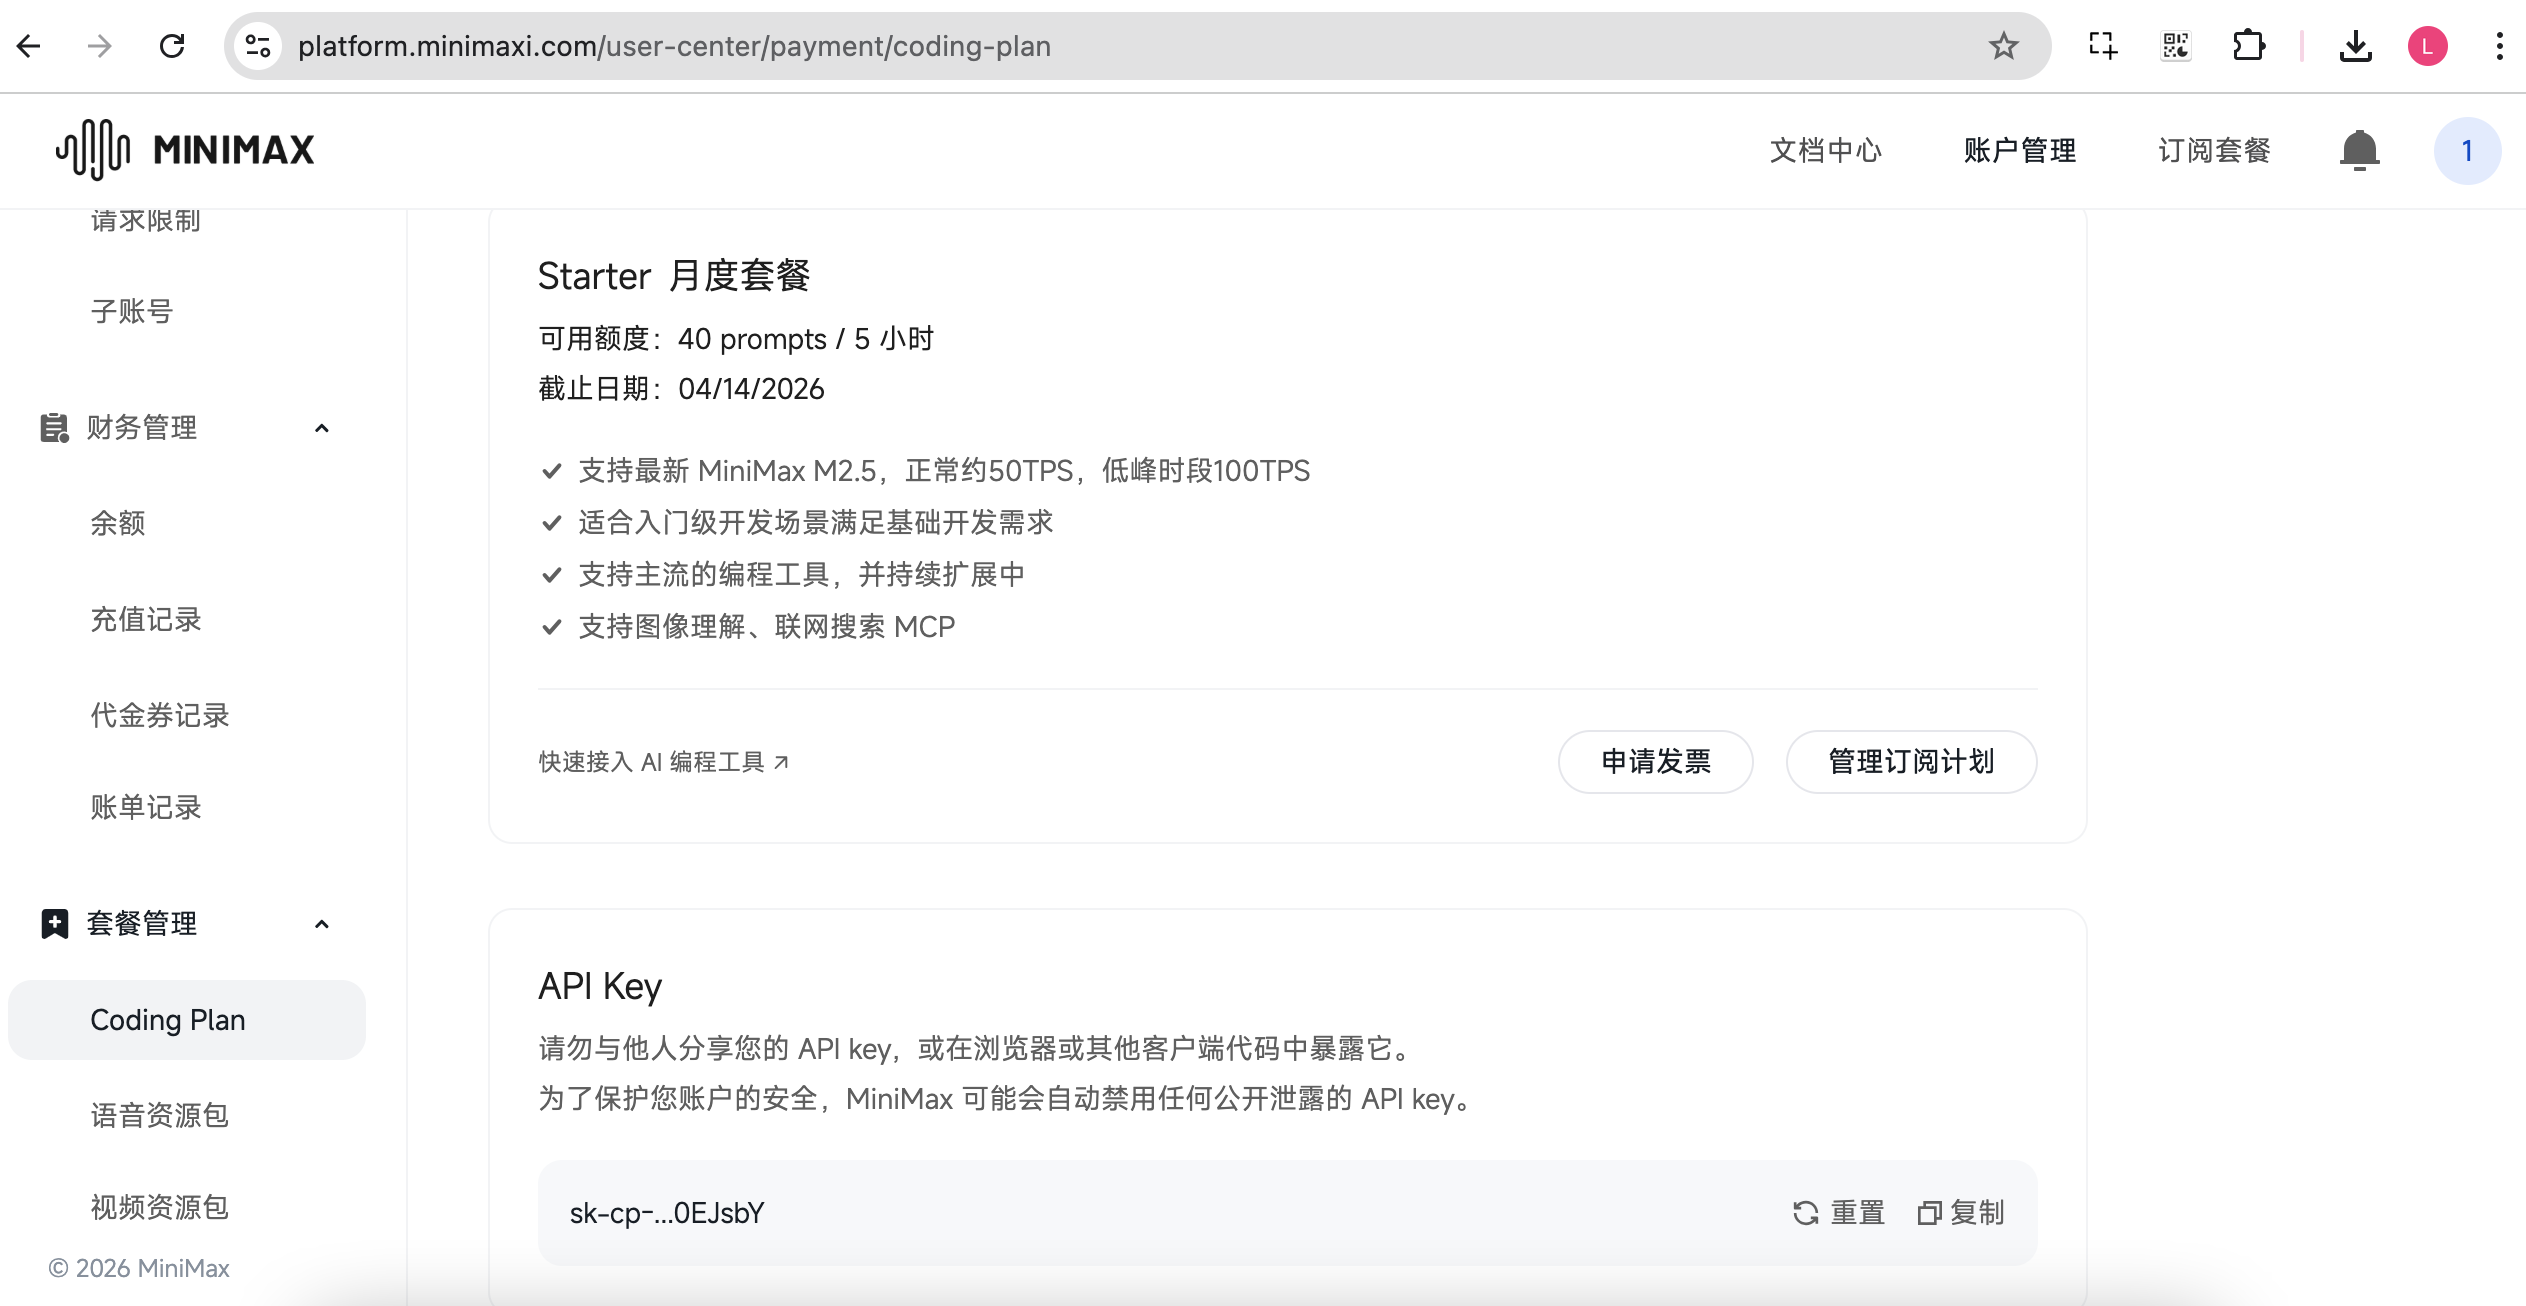Open the notification bell
2526x1306 pixels.
point(2360,150)
